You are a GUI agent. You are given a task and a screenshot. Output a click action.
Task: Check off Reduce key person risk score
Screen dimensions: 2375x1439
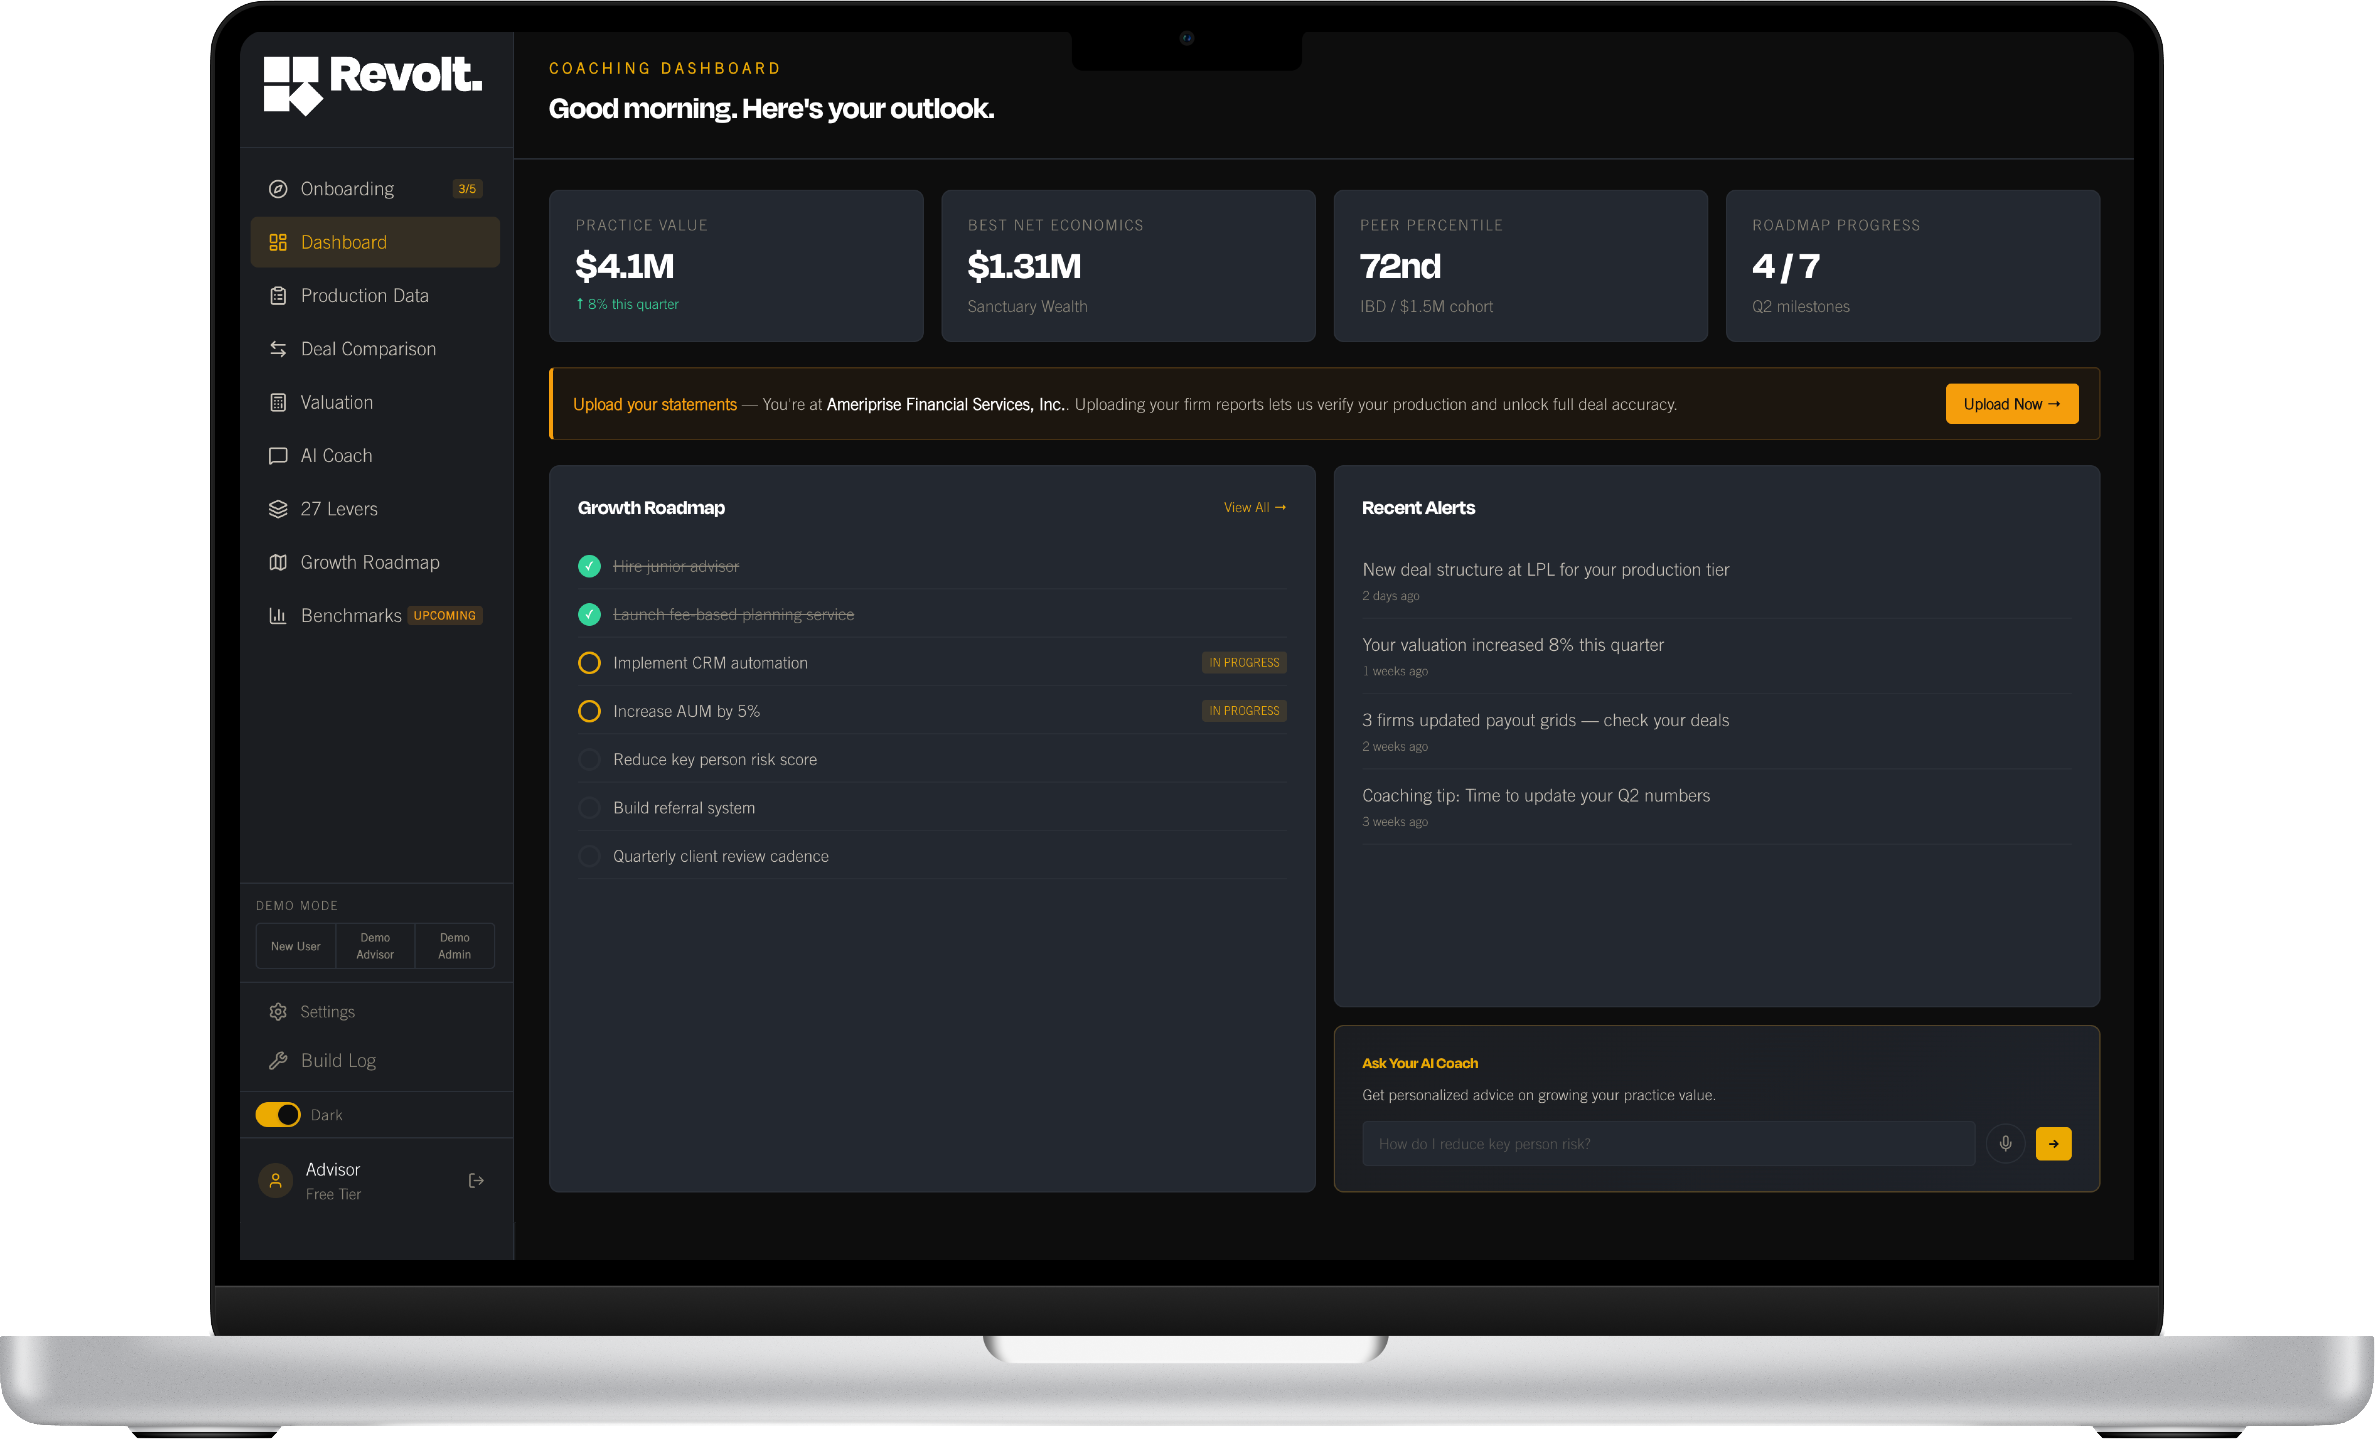pos(589,760)
